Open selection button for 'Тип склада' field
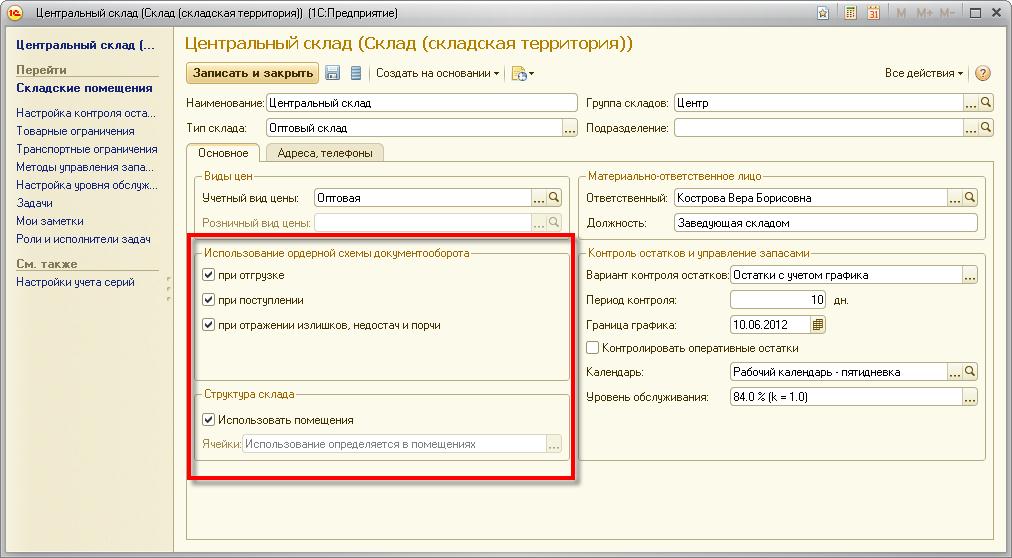 click(570, 128)
